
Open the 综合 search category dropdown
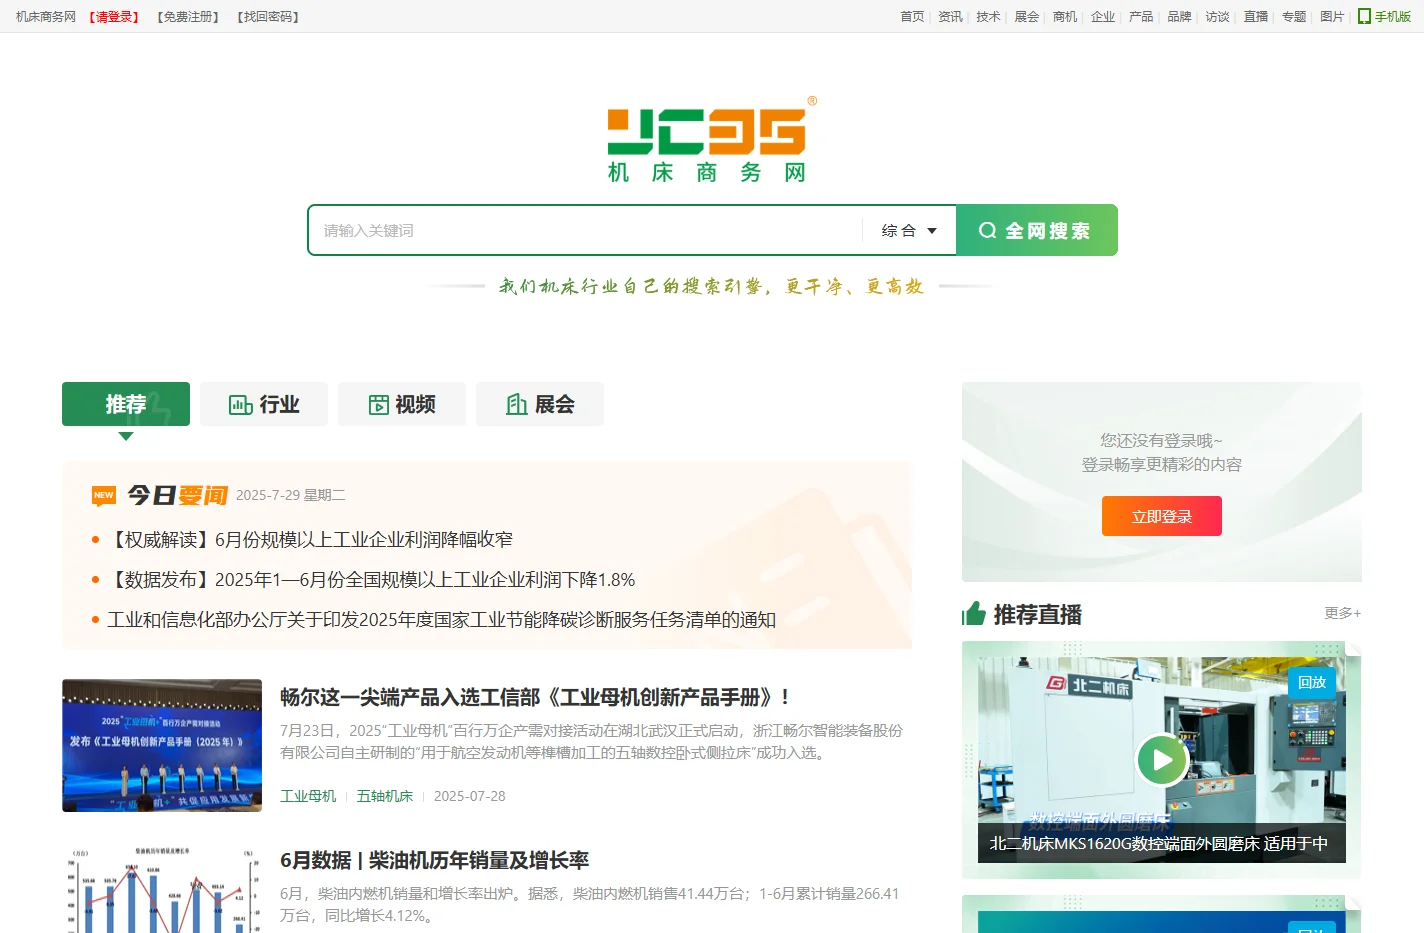909,231
